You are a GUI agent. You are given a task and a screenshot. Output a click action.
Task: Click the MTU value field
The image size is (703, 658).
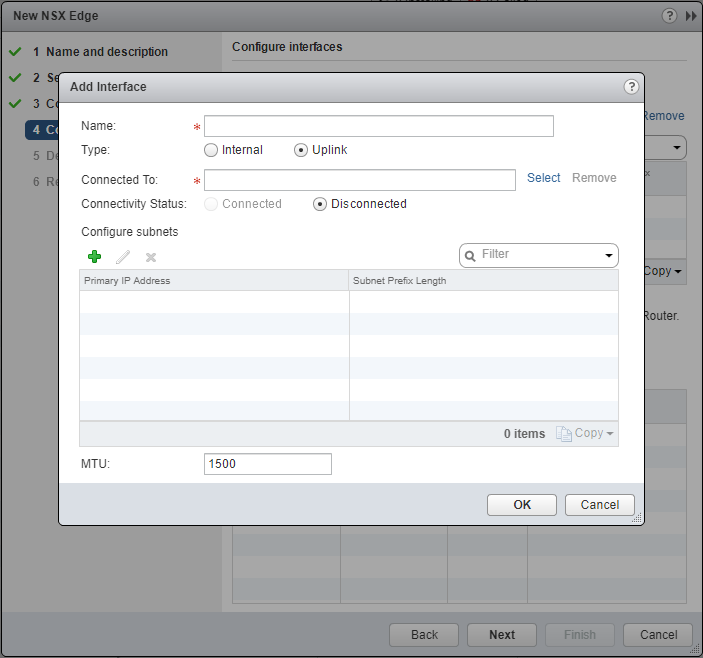pos(267,464)
